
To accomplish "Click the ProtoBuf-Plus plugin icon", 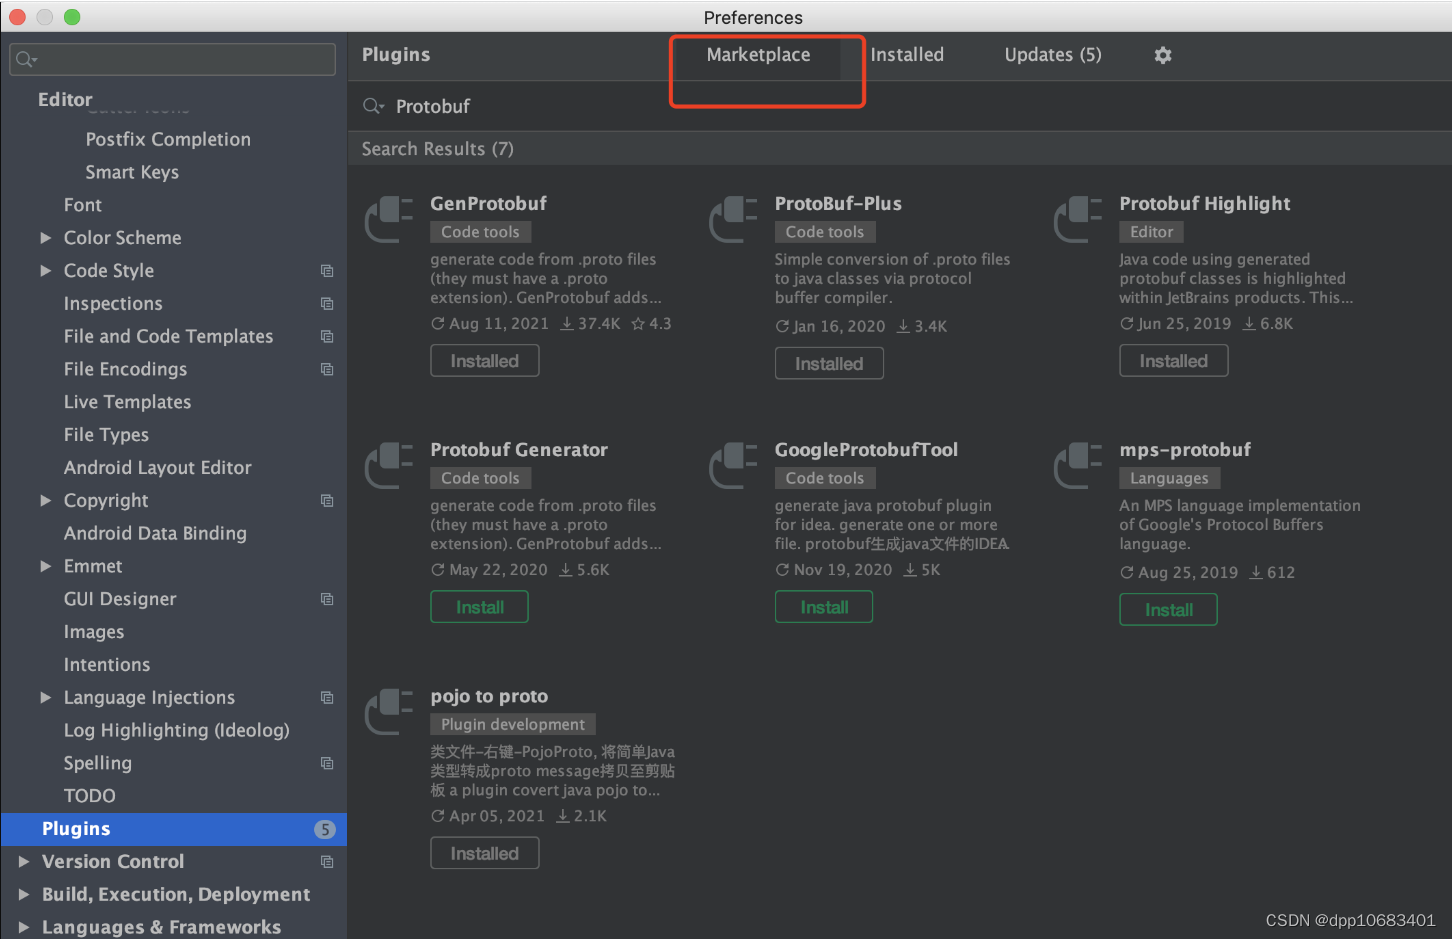I will (x=733, y=219).
